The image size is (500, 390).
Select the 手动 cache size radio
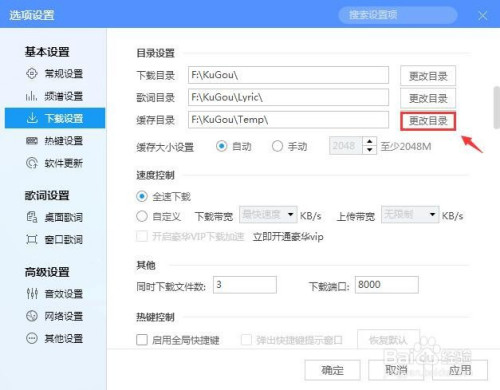277,146
